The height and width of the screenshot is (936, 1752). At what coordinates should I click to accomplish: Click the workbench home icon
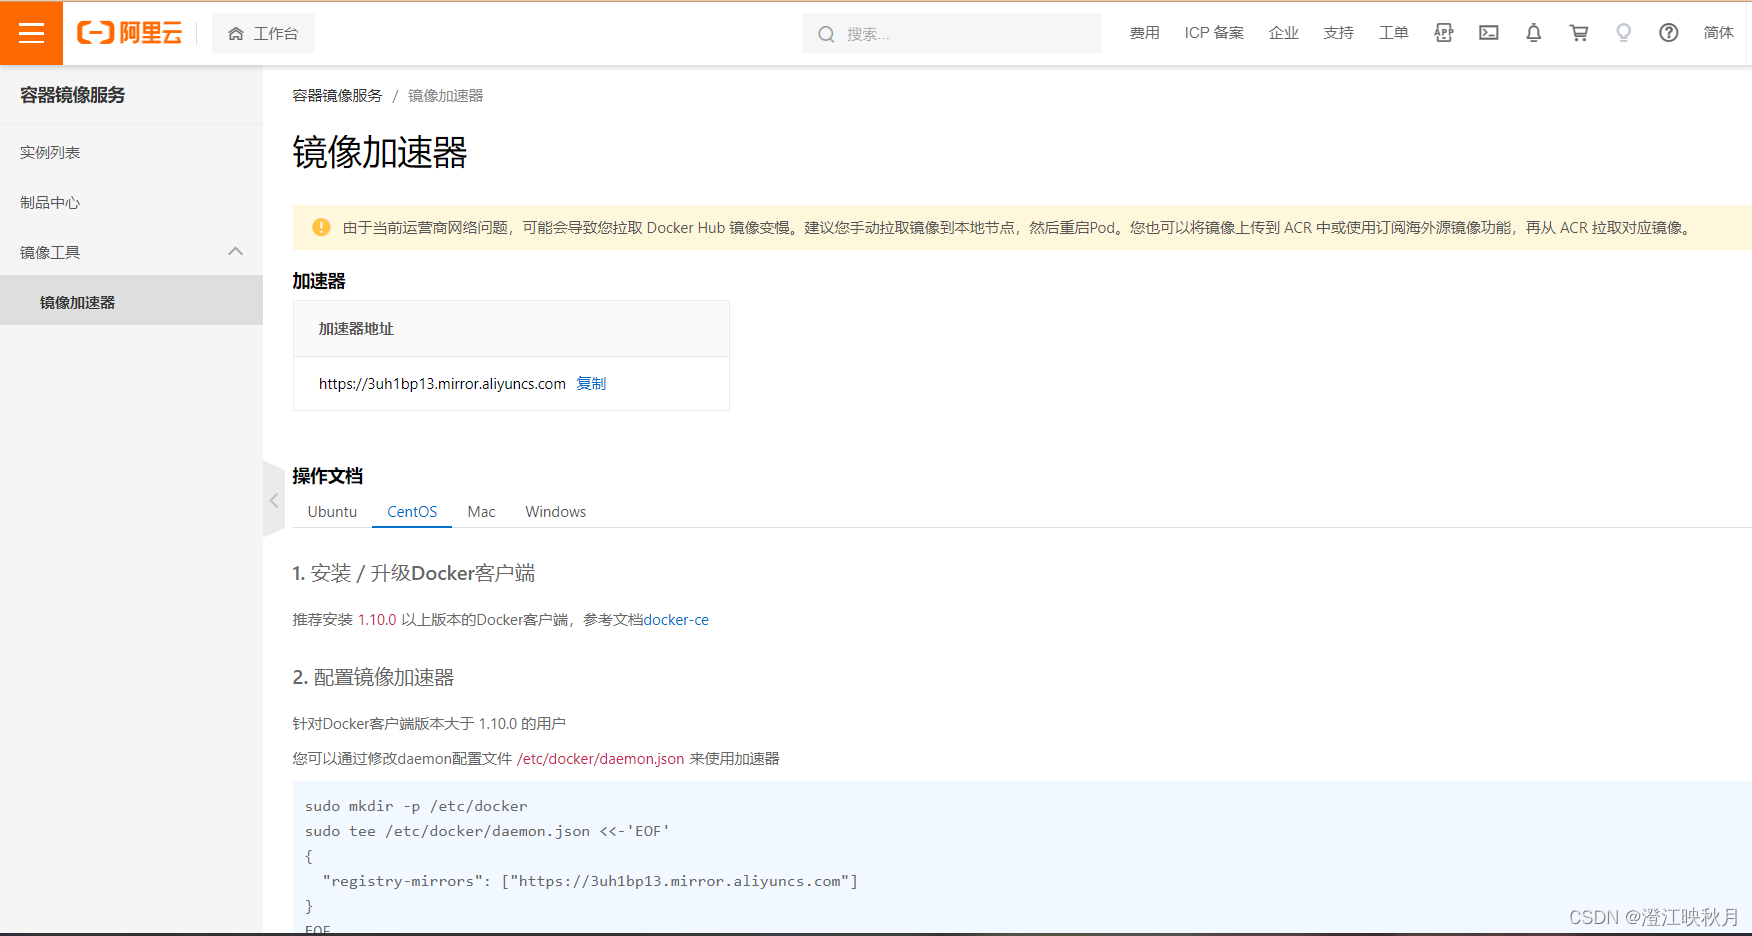[236, 34]
